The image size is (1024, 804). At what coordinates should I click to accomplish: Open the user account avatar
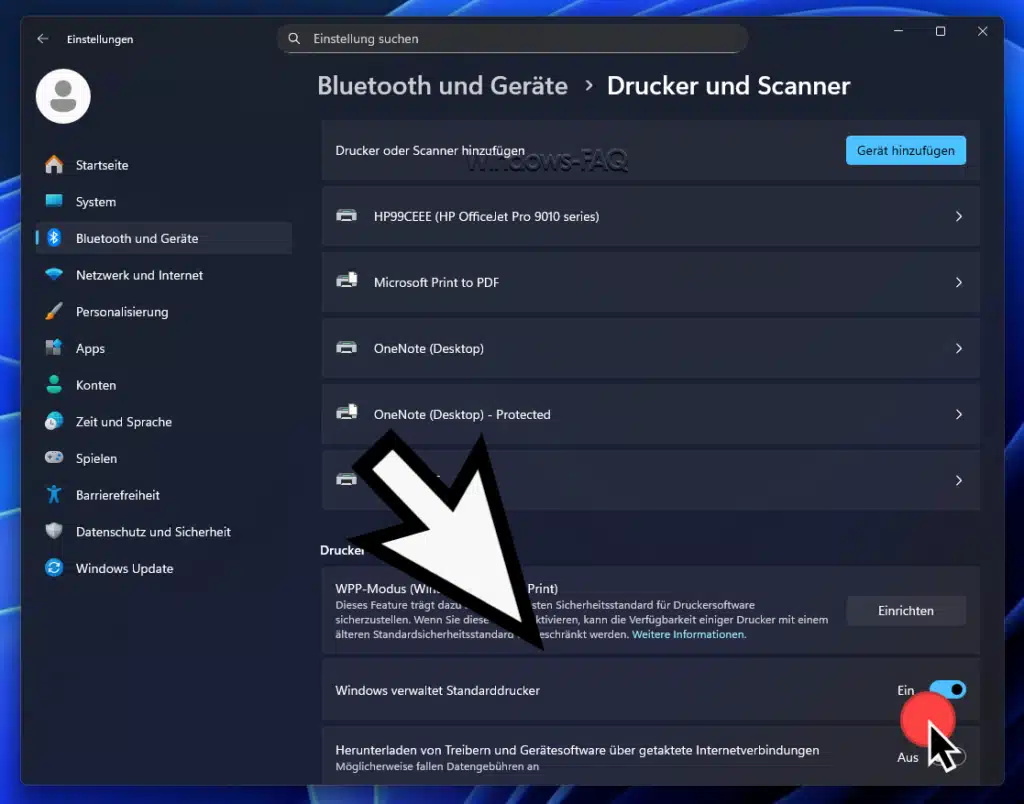coord(63,96)
